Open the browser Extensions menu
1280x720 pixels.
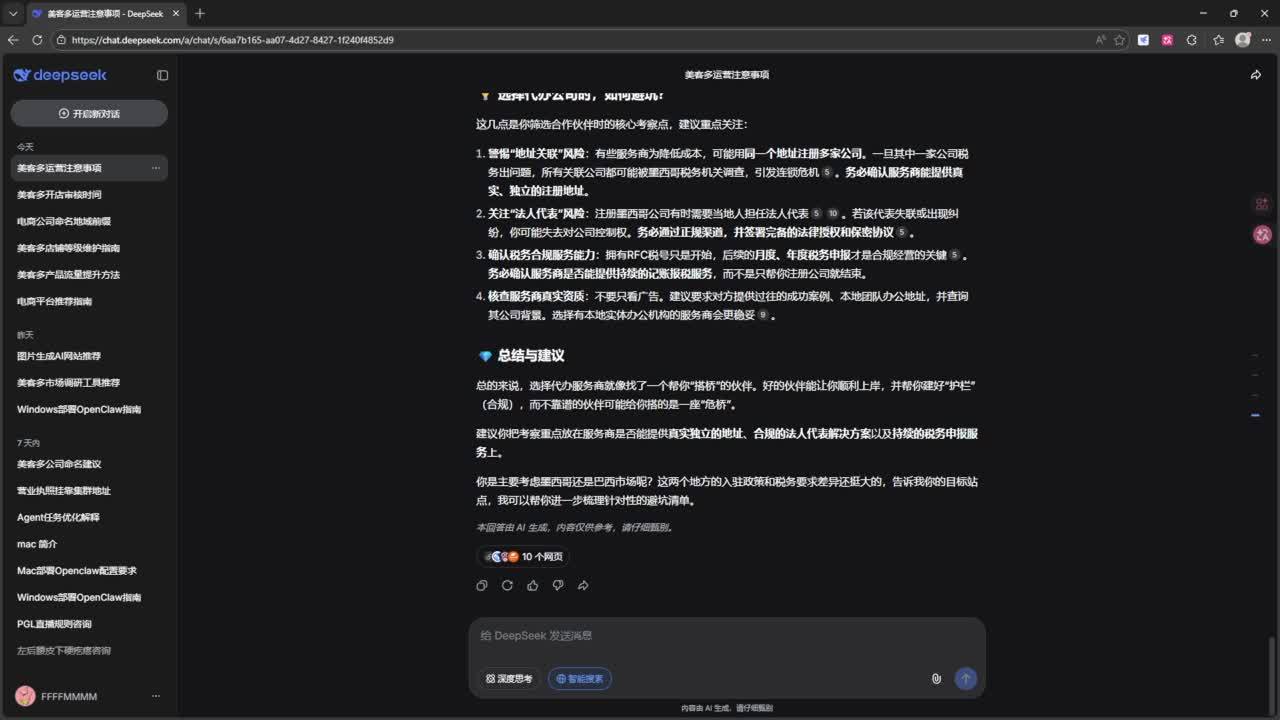tap(1192, 40)
